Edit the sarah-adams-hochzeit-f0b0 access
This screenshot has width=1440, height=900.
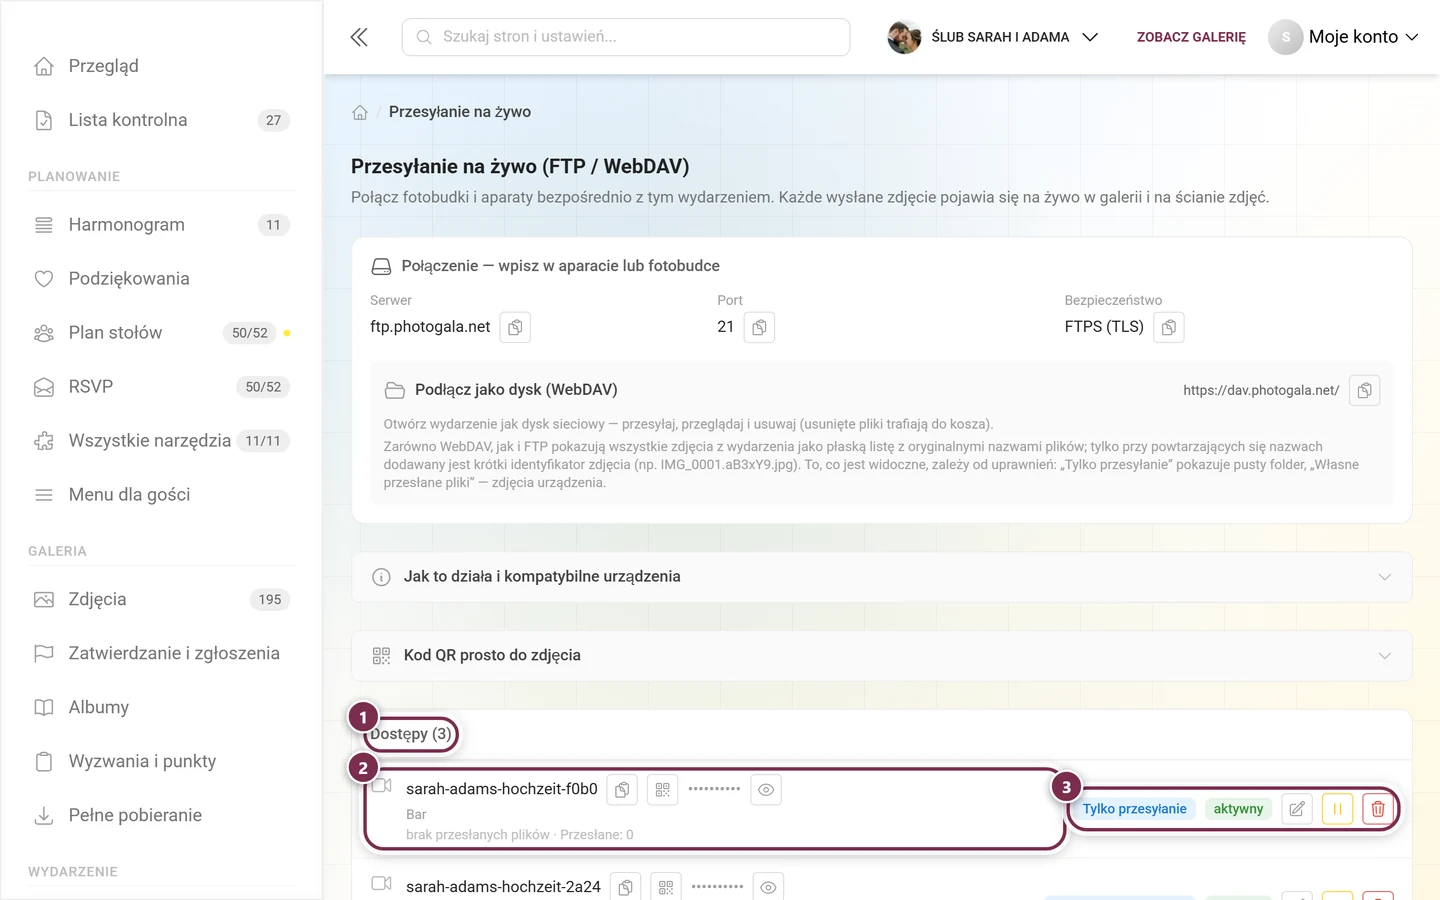(1297, 809)
